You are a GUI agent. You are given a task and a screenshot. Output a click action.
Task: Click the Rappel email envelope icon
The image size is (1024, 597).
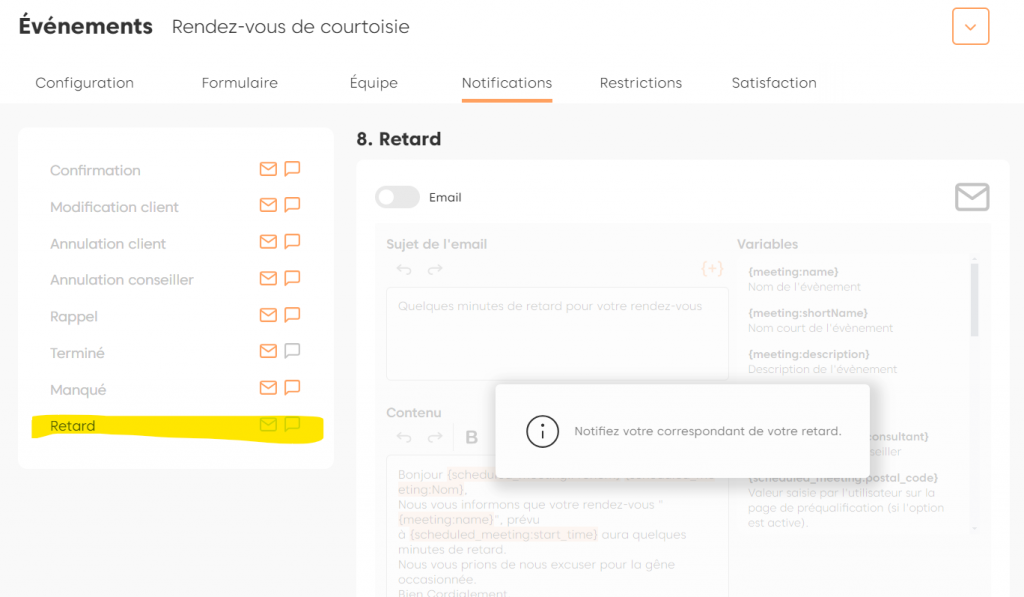[268, 315]
